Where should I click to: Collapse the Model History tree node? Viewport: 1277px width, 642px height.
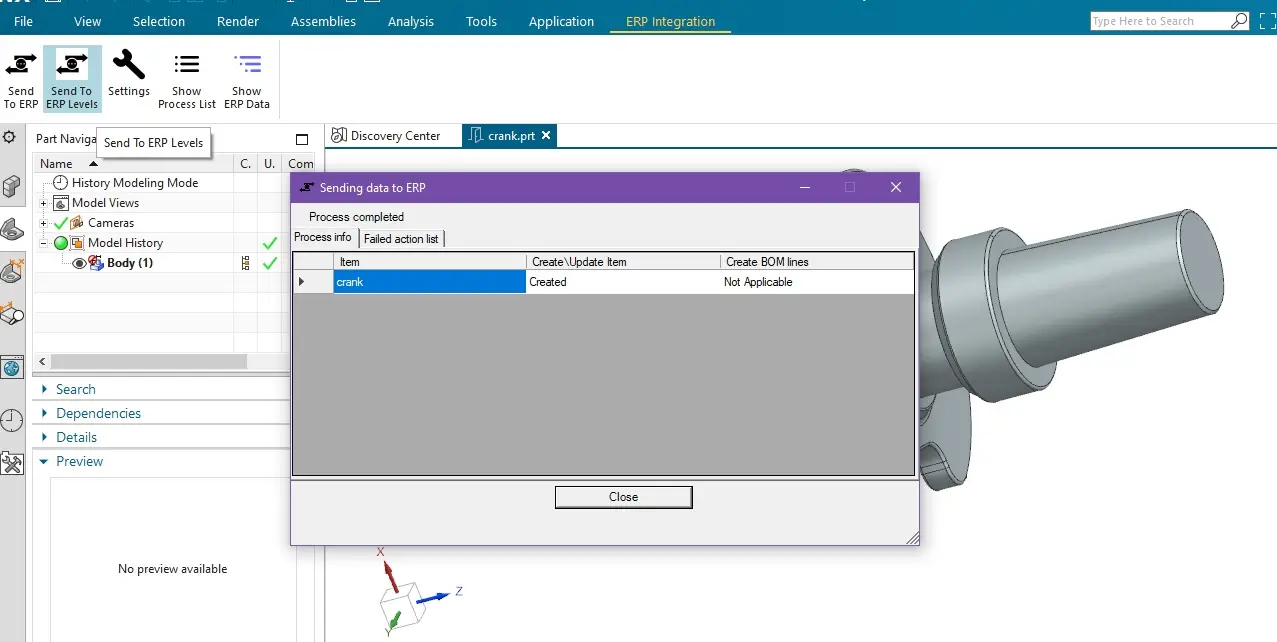(44, 243)
